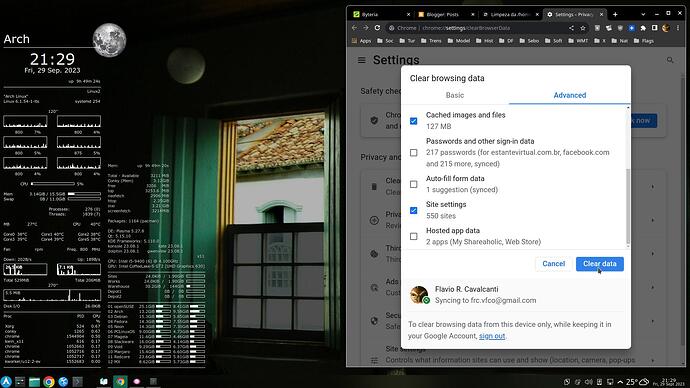Click the share icon in address bar

click(571, 28)
